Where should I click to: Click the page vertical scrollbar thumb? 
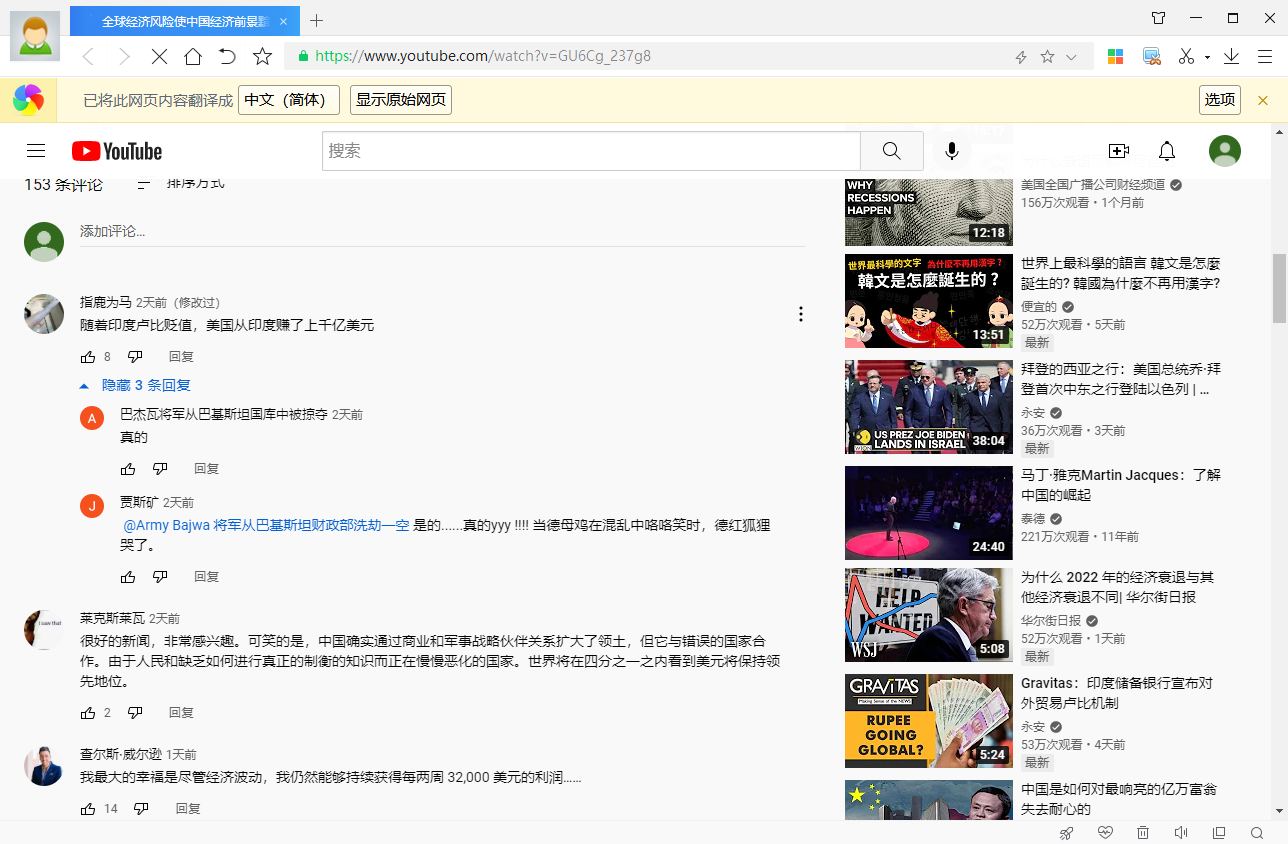click(x=1279, y=288)
